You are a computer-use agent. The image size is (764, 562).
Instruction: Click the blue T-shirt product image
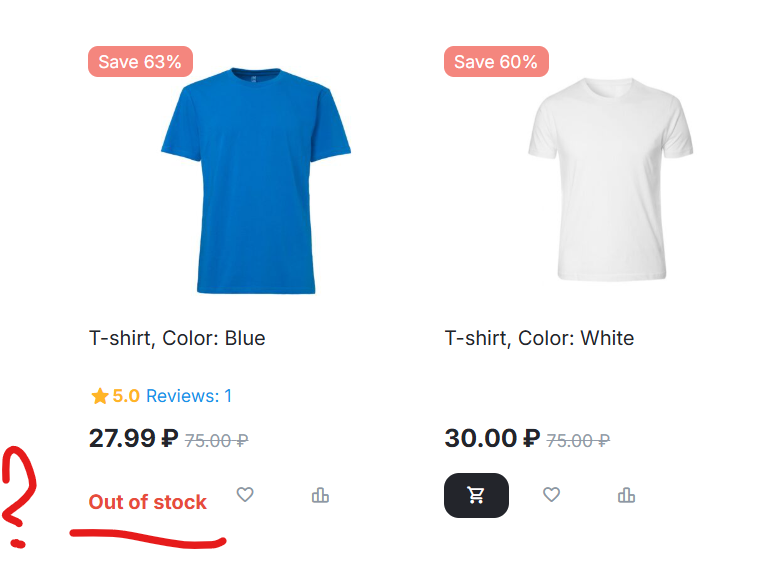coord(256,180)
